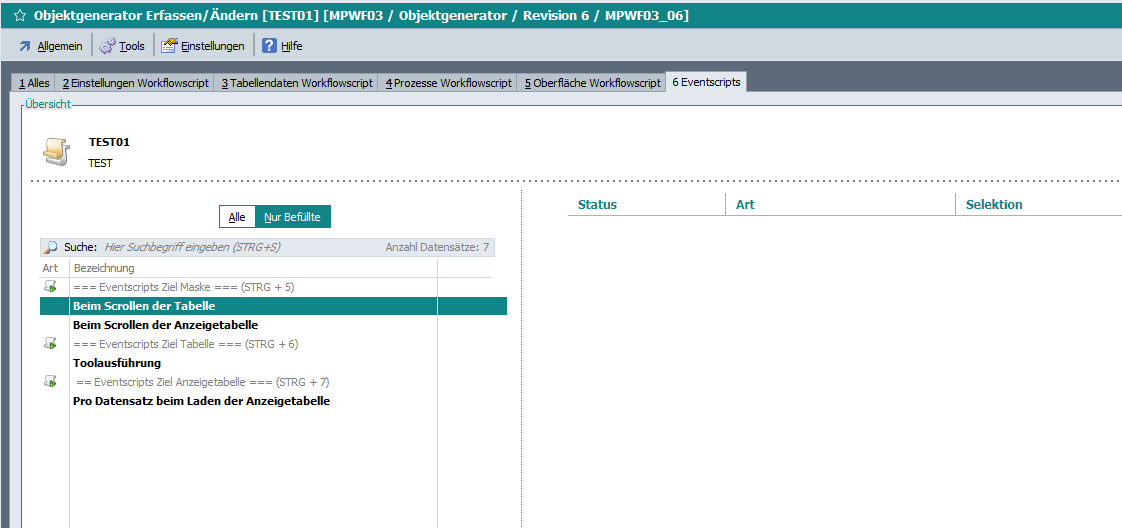Click the Bezeichnung column header
Viewport: 1122px width, 528px height.
[x=104, y=268]
